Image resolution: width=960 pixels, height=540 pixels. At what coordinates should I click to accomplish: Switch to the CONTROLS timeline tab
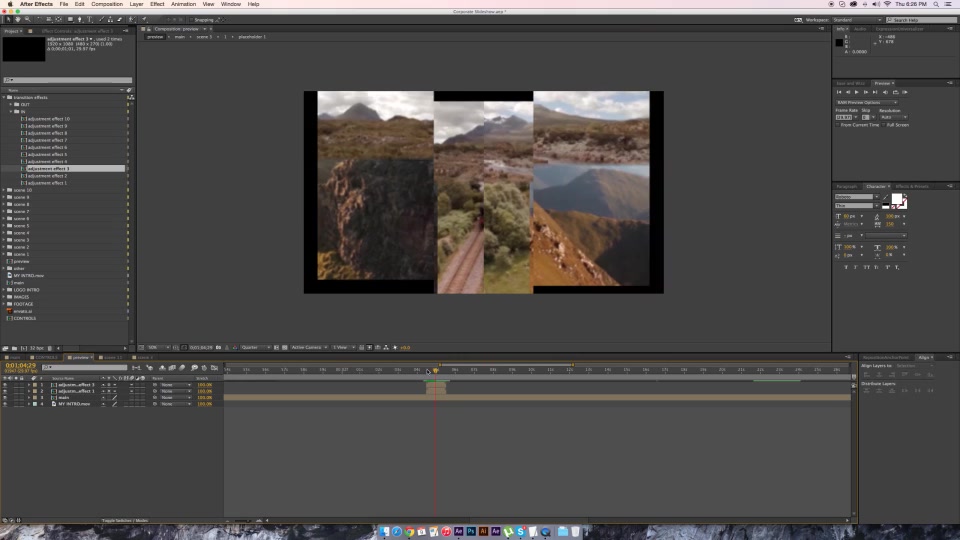pyautogui.click(x=45, y=357)
